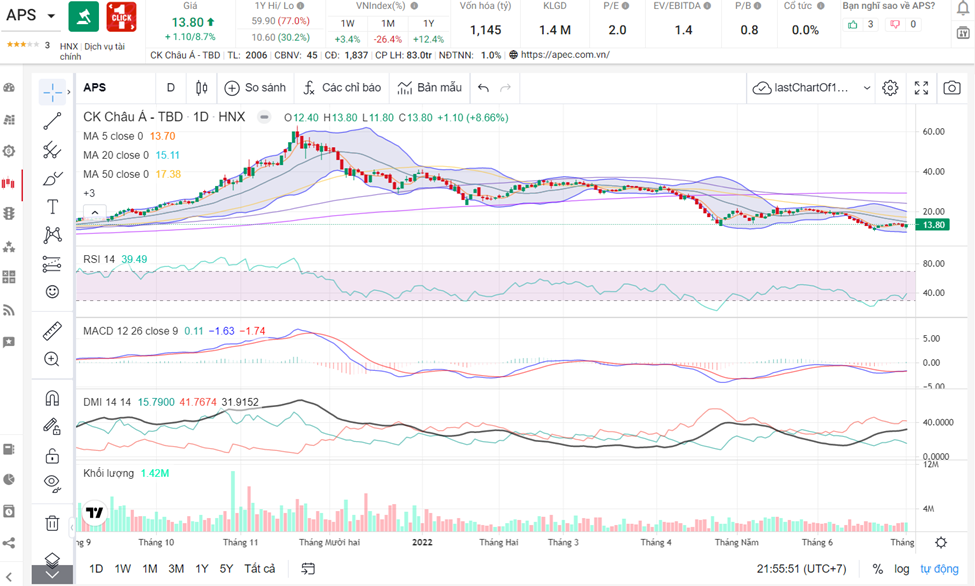Click the thumbs up vote for APS

853,24
